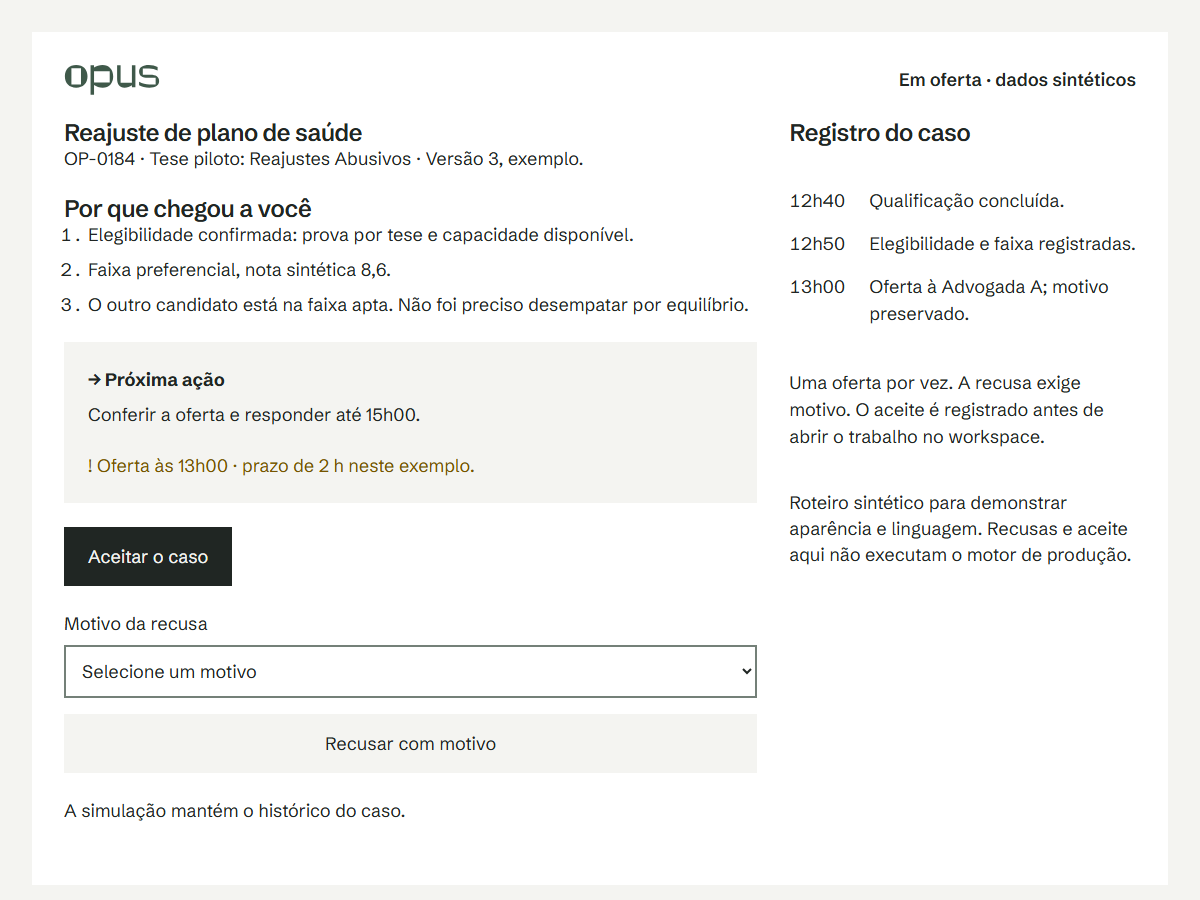The image size is (1200, 900).
Task: Click 'A simulação mantém o histórico do caso'
Action: click(x=235, y=811)
